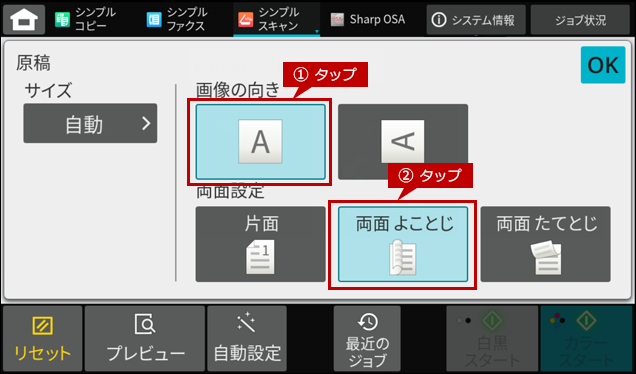
Task: Open シンプルファクス mode
Action: 178,19
